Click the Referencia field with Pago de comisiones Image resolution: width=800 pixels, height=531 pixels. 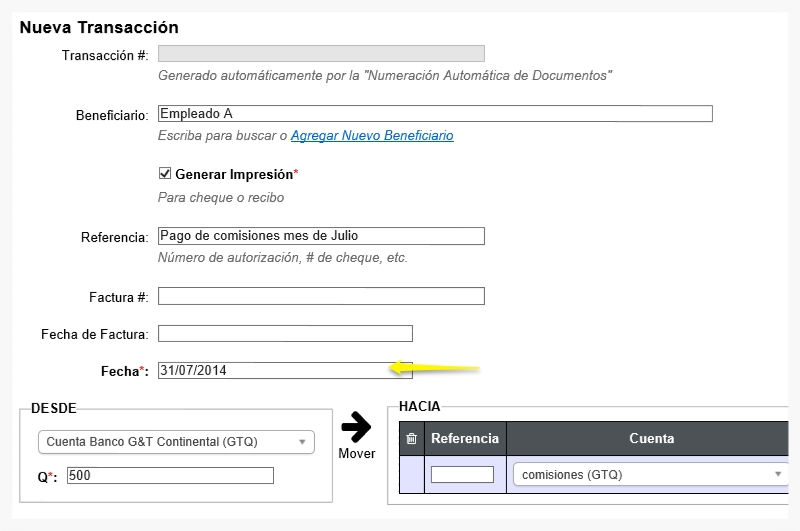pos(321,236)
